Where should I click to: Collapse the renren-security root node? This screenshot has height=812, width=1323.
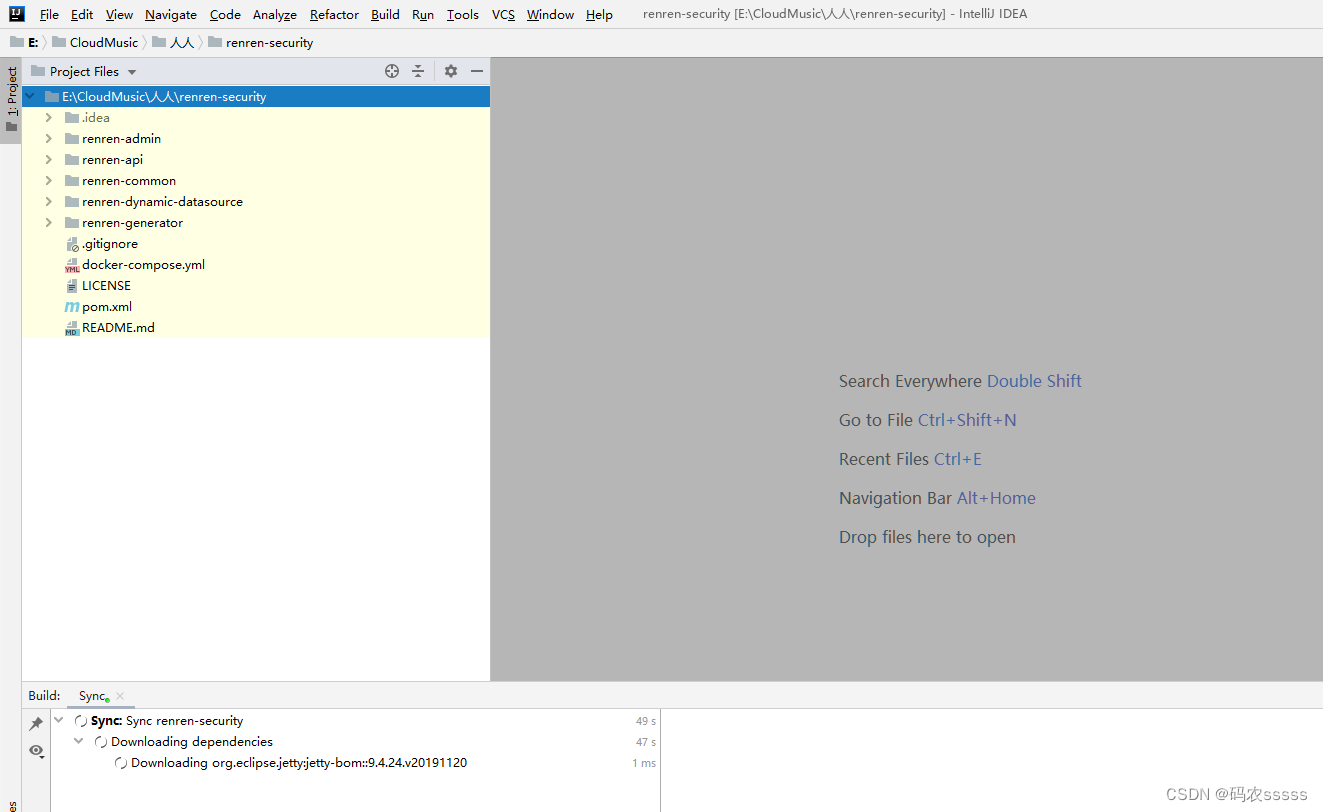point(29,97)
